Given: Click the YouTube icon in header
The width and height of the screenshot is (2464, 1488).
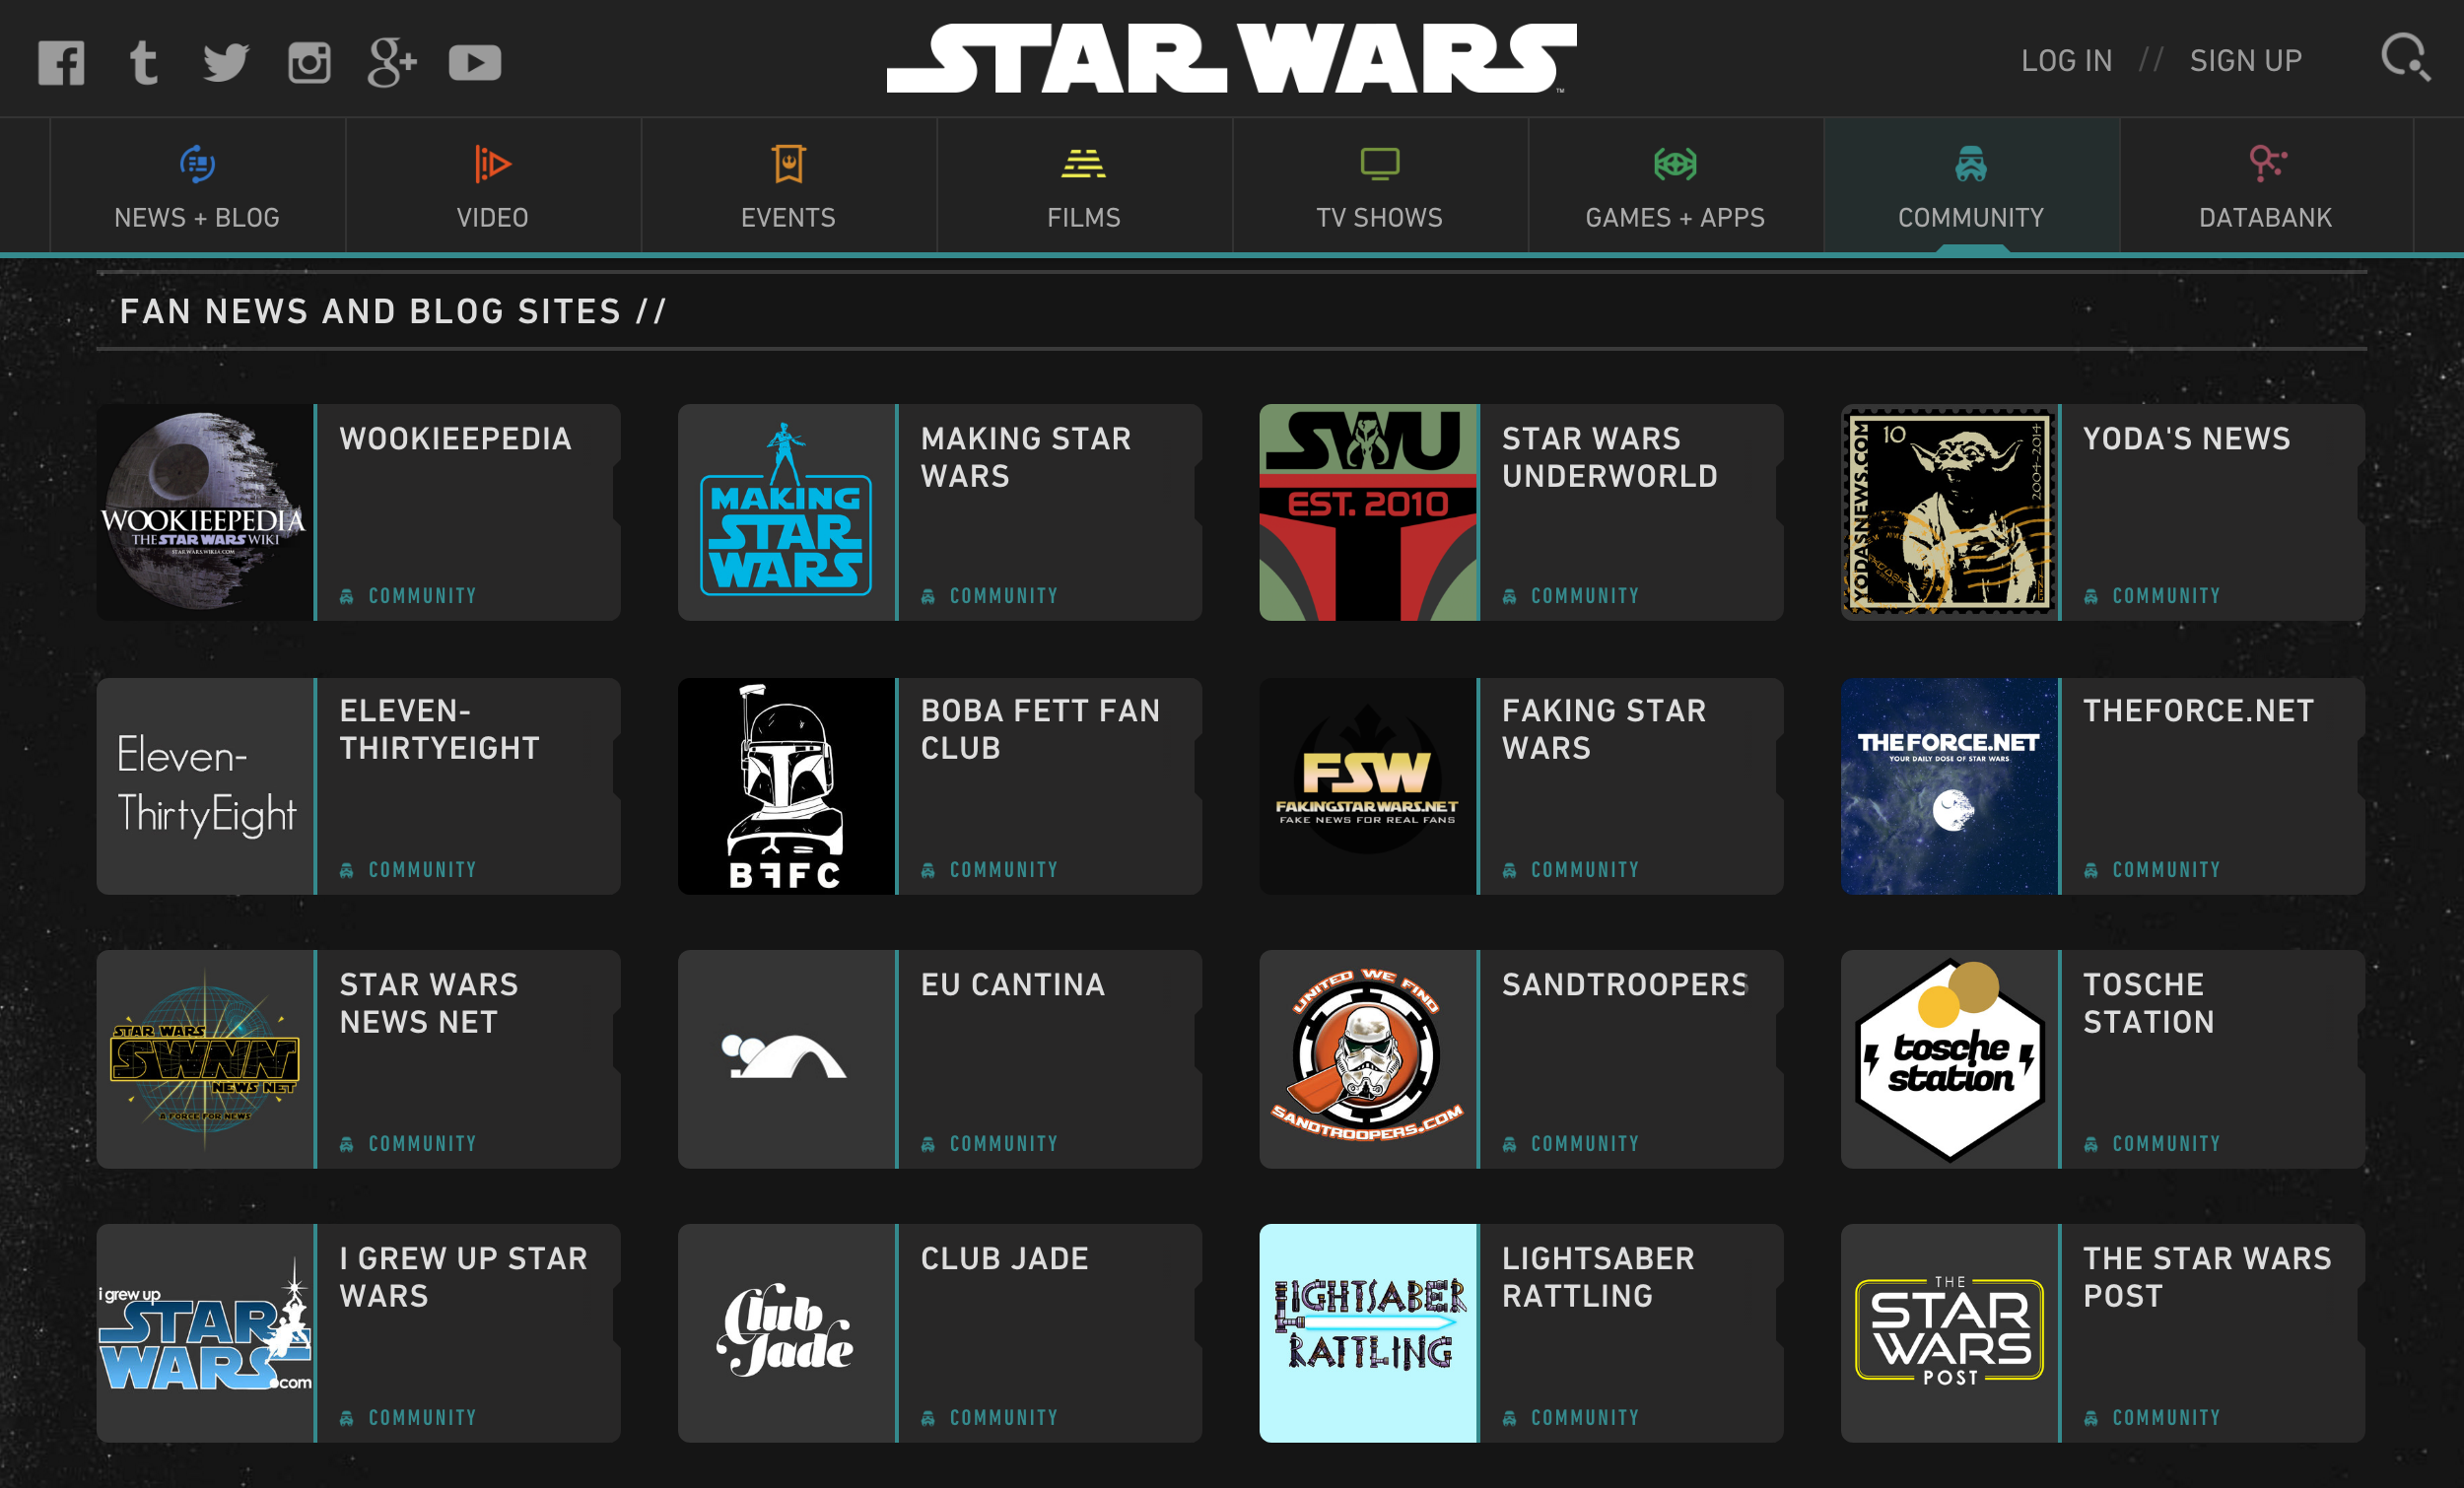Looking at the screenshot, I should [474, 63].
